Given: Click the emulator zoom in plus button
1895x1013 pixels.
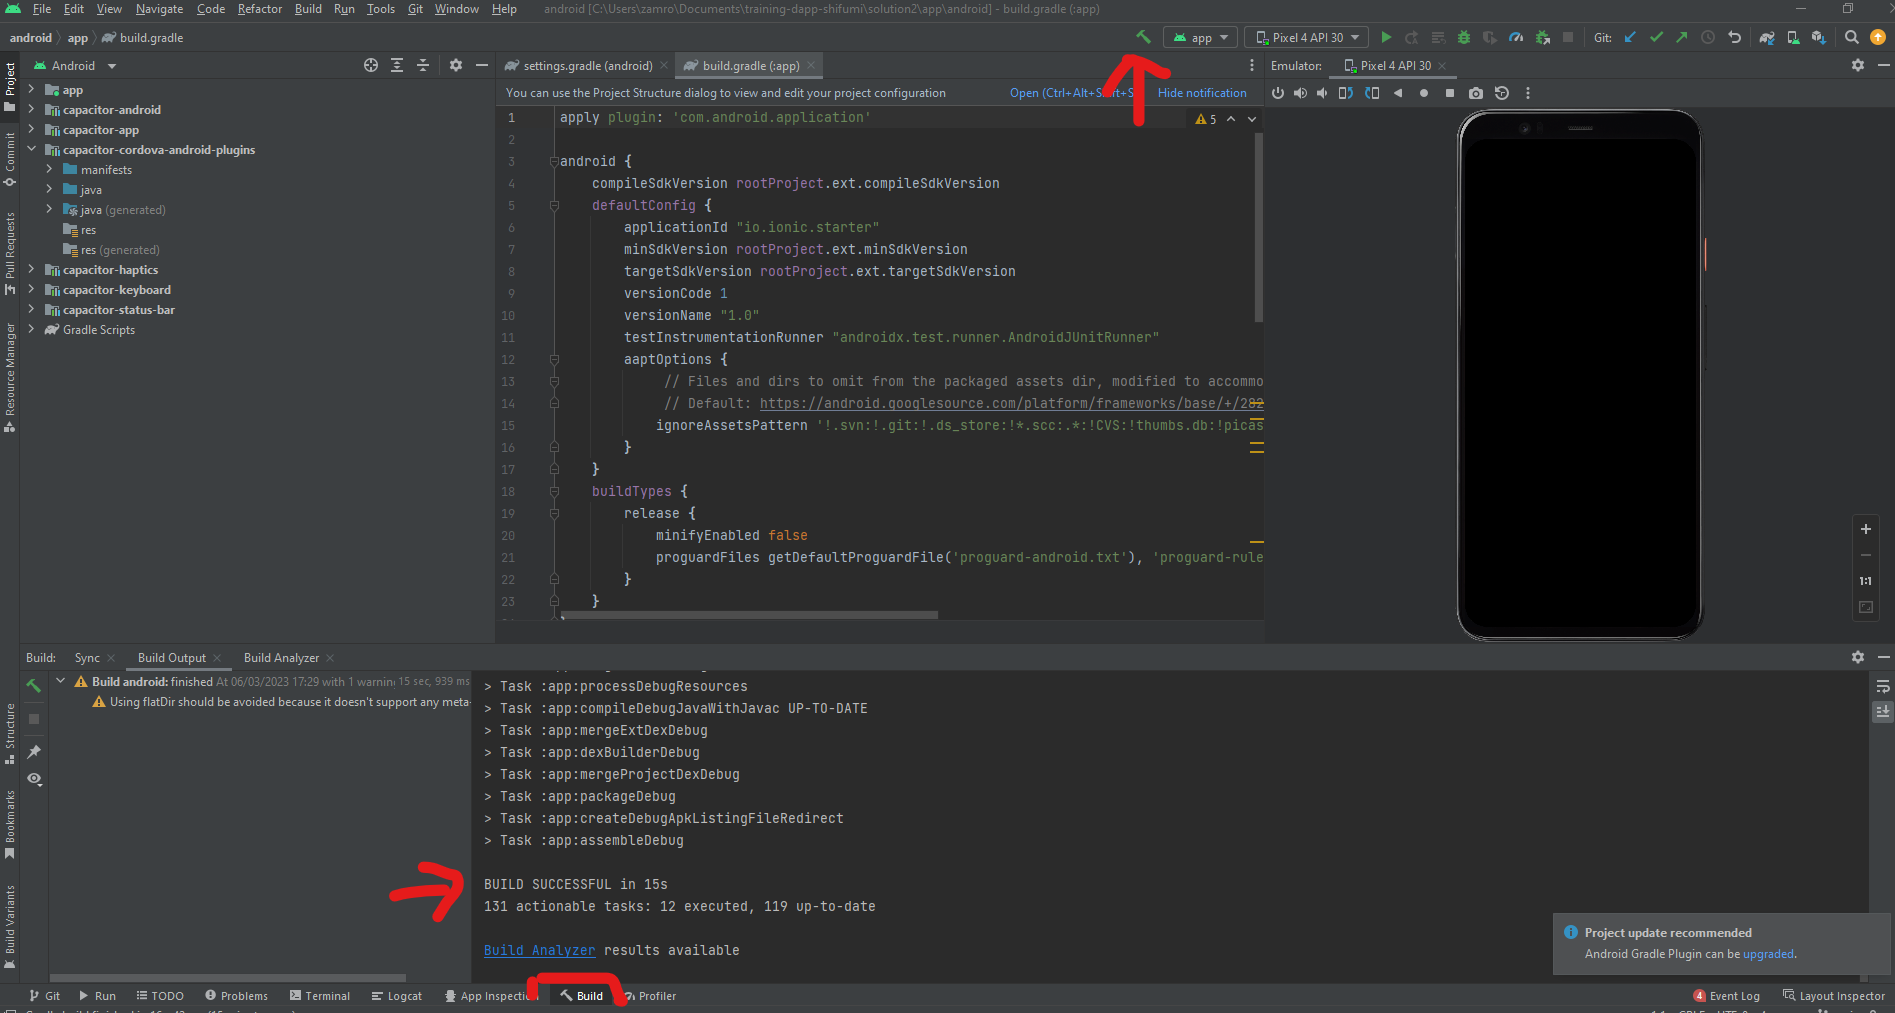Looking at the screenshot, I should [1865, 529].
